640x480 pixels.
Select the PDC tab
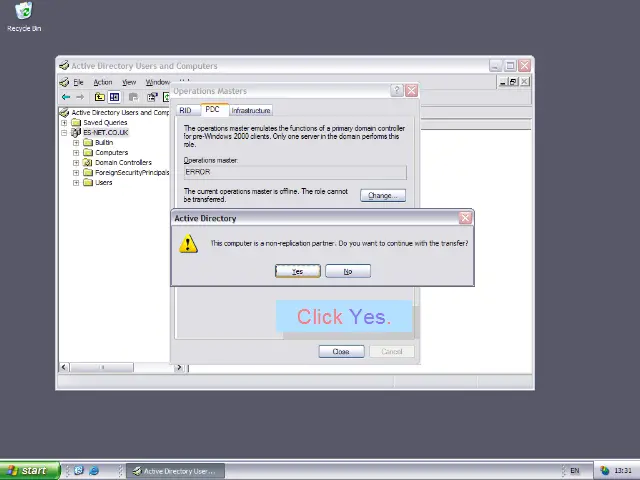click(x=213, y=109)
